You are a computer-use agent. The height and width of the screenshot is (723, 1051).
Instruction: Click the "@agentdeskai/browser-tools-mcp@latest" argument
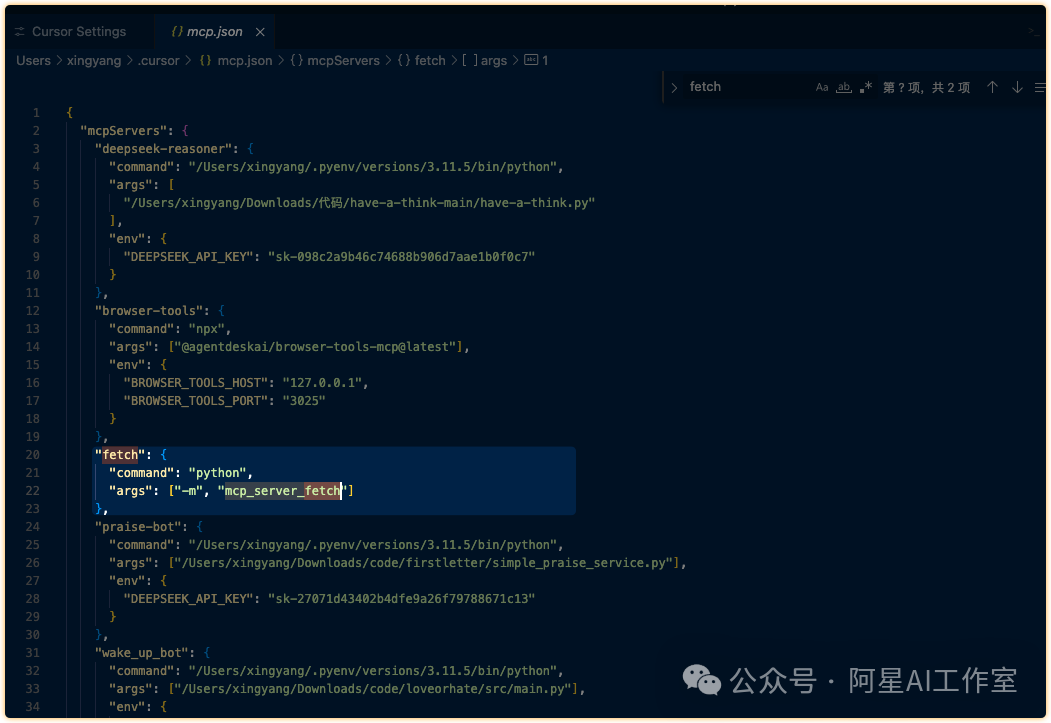click(319, 347)
